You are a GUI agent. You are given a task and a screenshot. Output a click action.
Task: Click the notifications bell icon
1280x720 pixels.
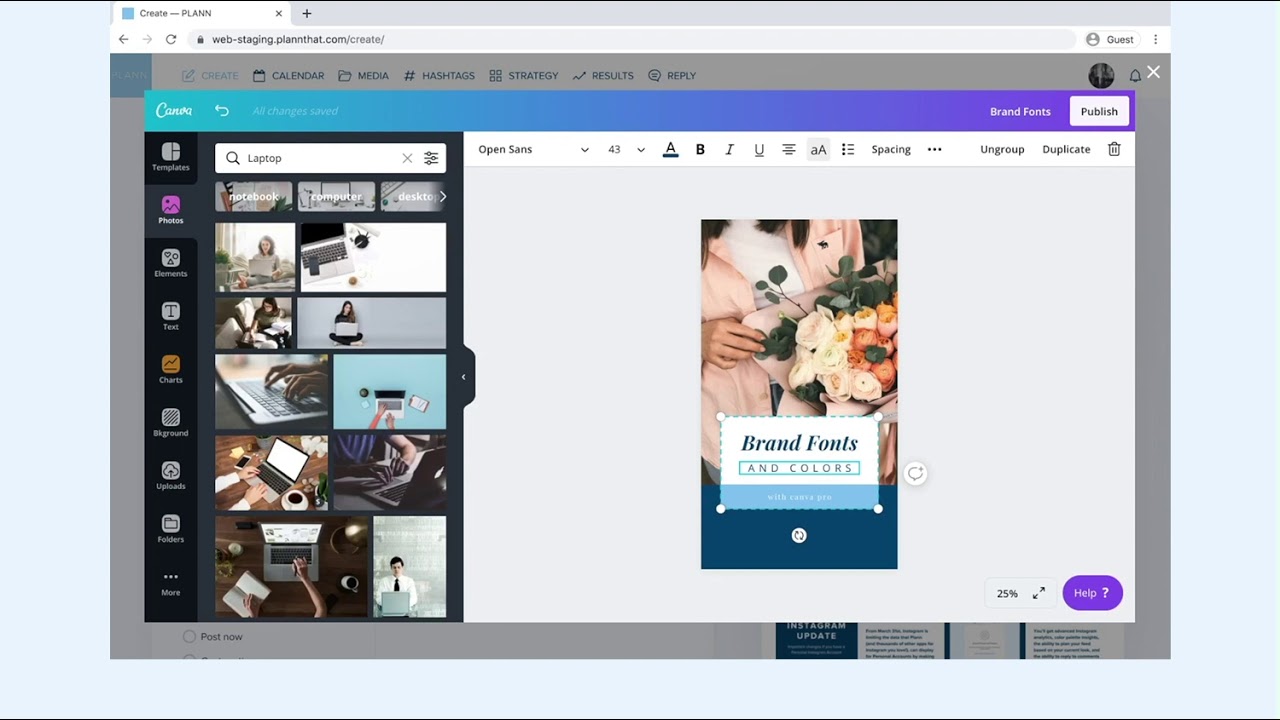1135,76
